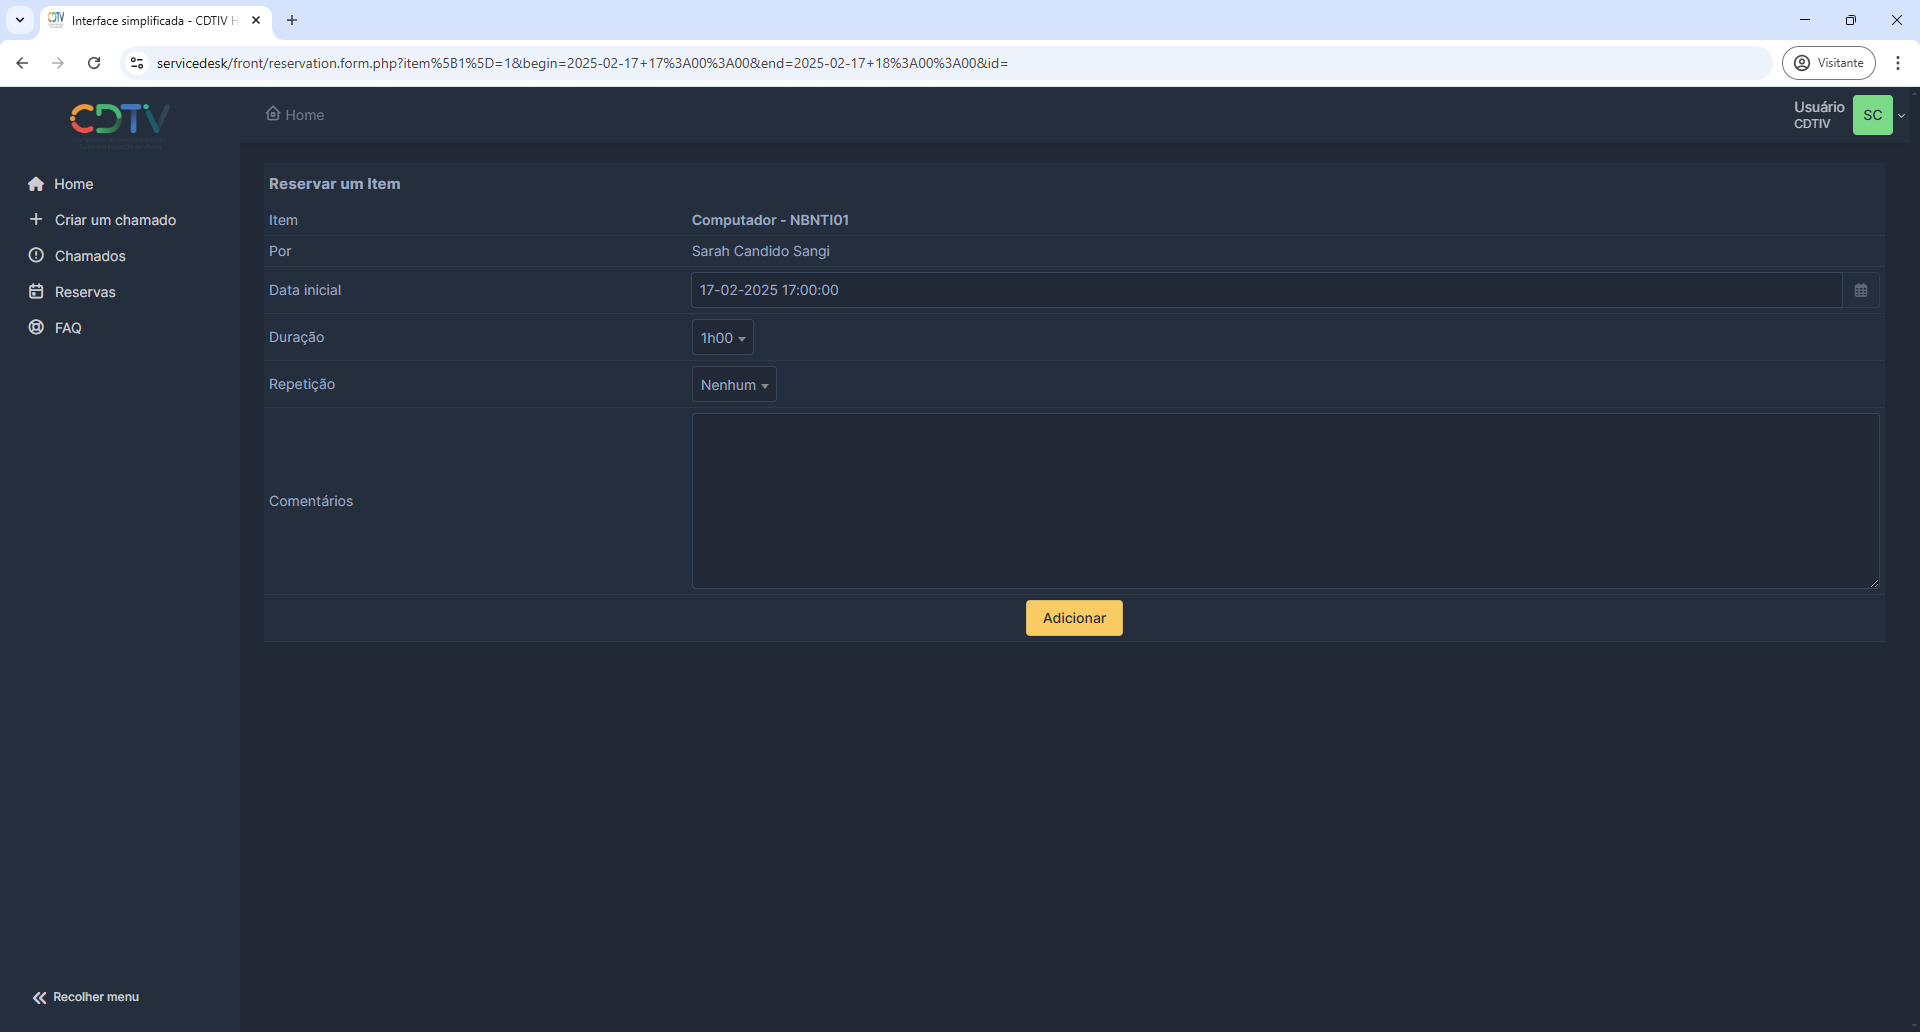Image resolution: width=1920 pixels, height=1032 pixels.
Task: Go back using browser back arrow
Action: pos(22,63)
